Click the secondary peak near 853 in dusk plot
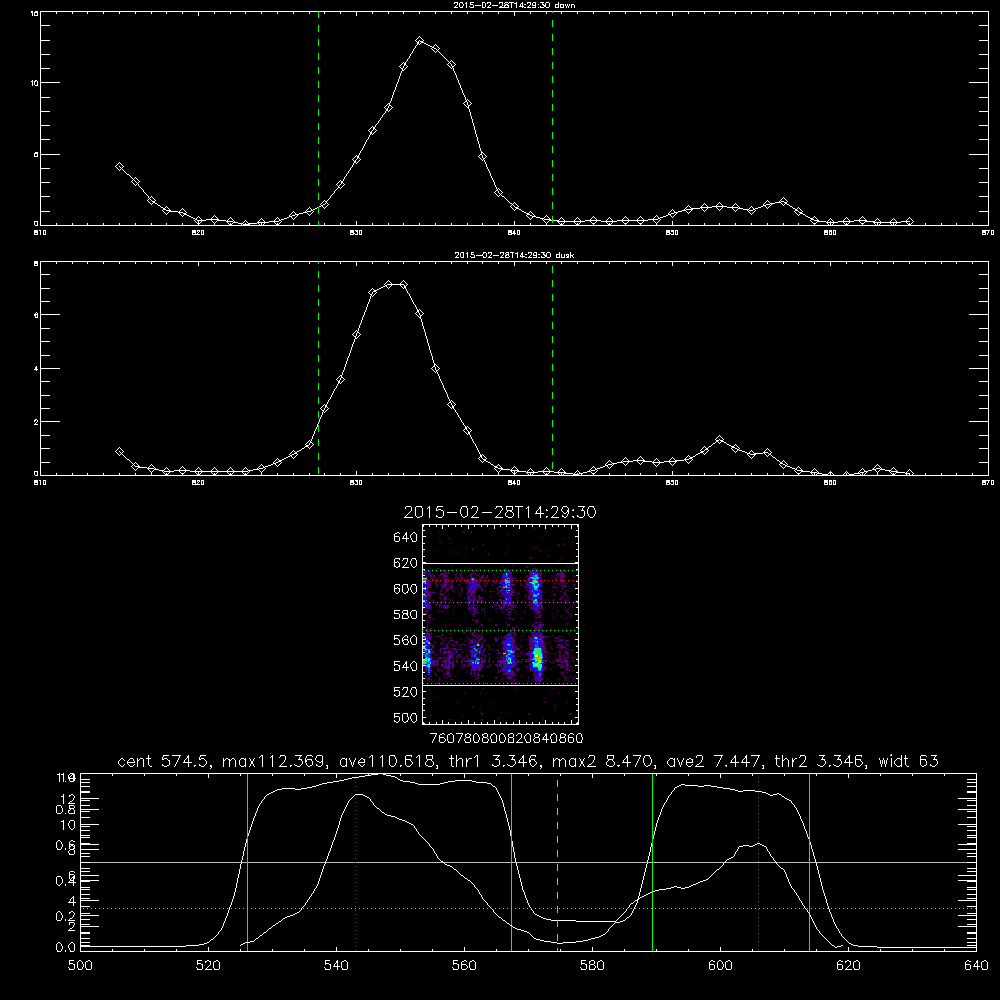The image size is (1000, 1000). (720, 439)
